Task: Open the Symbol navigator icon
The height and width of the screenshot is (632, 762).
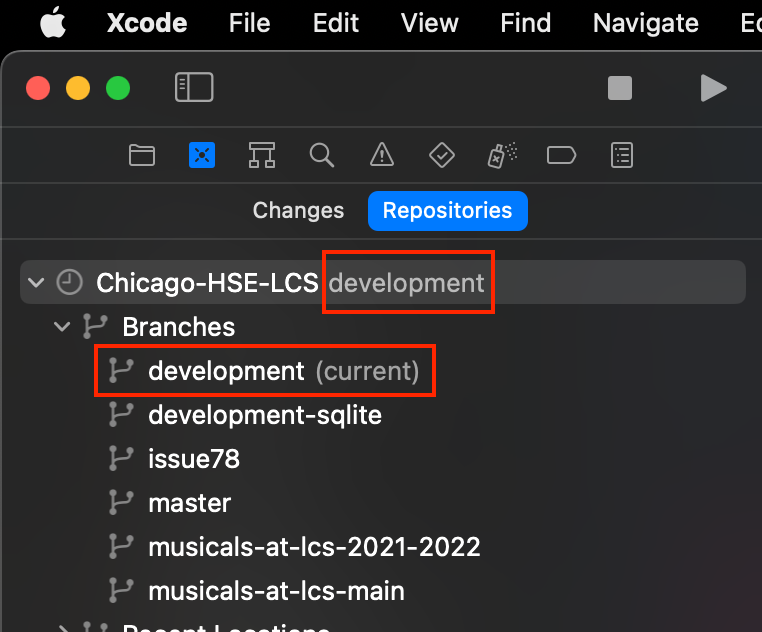Action: point(262,155)
